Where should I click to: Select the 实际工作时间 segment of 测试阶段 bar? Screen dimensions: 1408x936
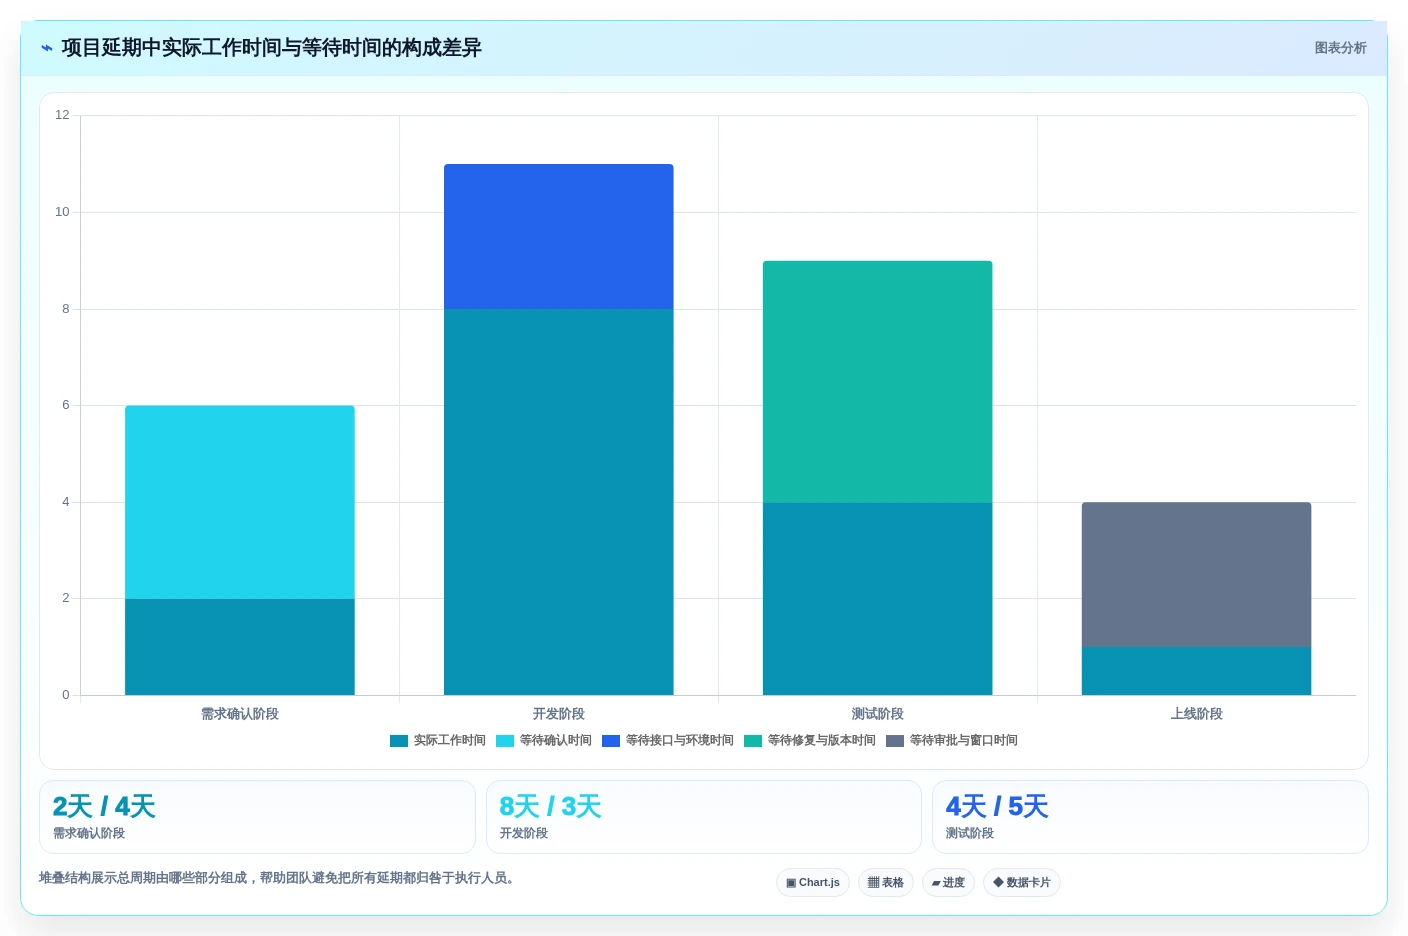pyautogui.click(x=878, y=598)
